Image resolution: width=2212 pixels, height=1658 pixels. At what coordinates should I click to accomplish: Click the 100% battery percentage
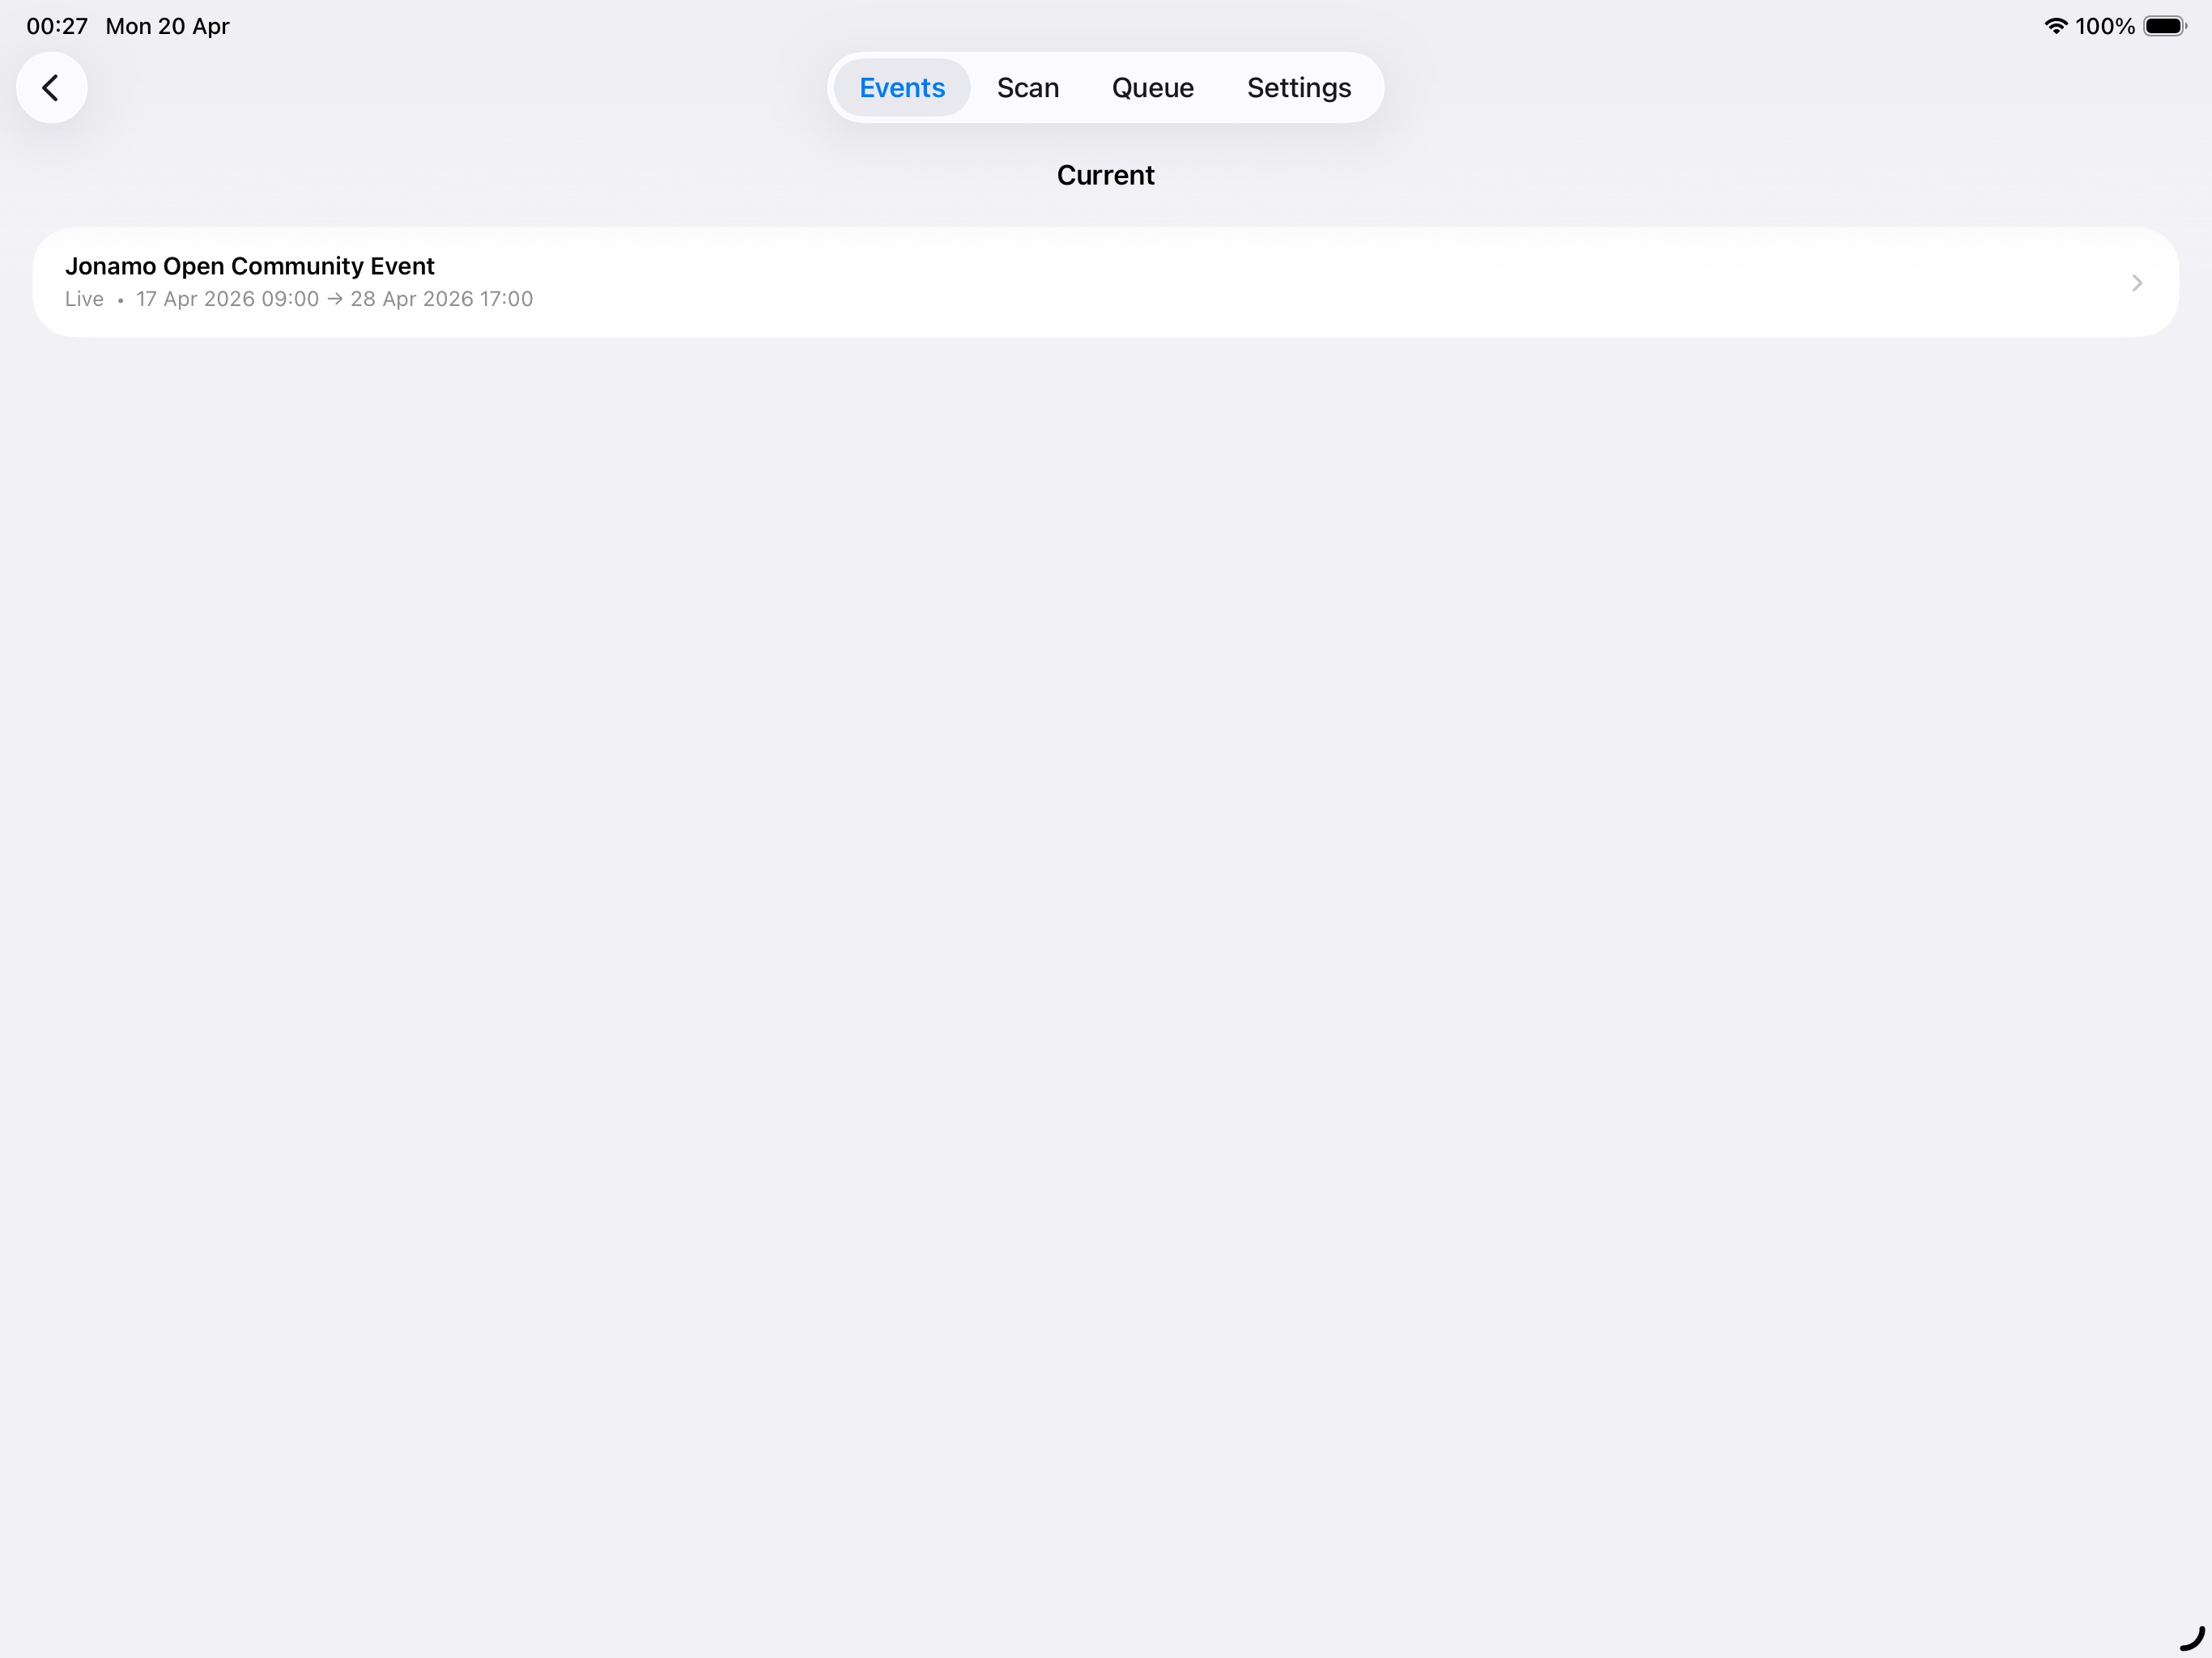[2104, 26]
